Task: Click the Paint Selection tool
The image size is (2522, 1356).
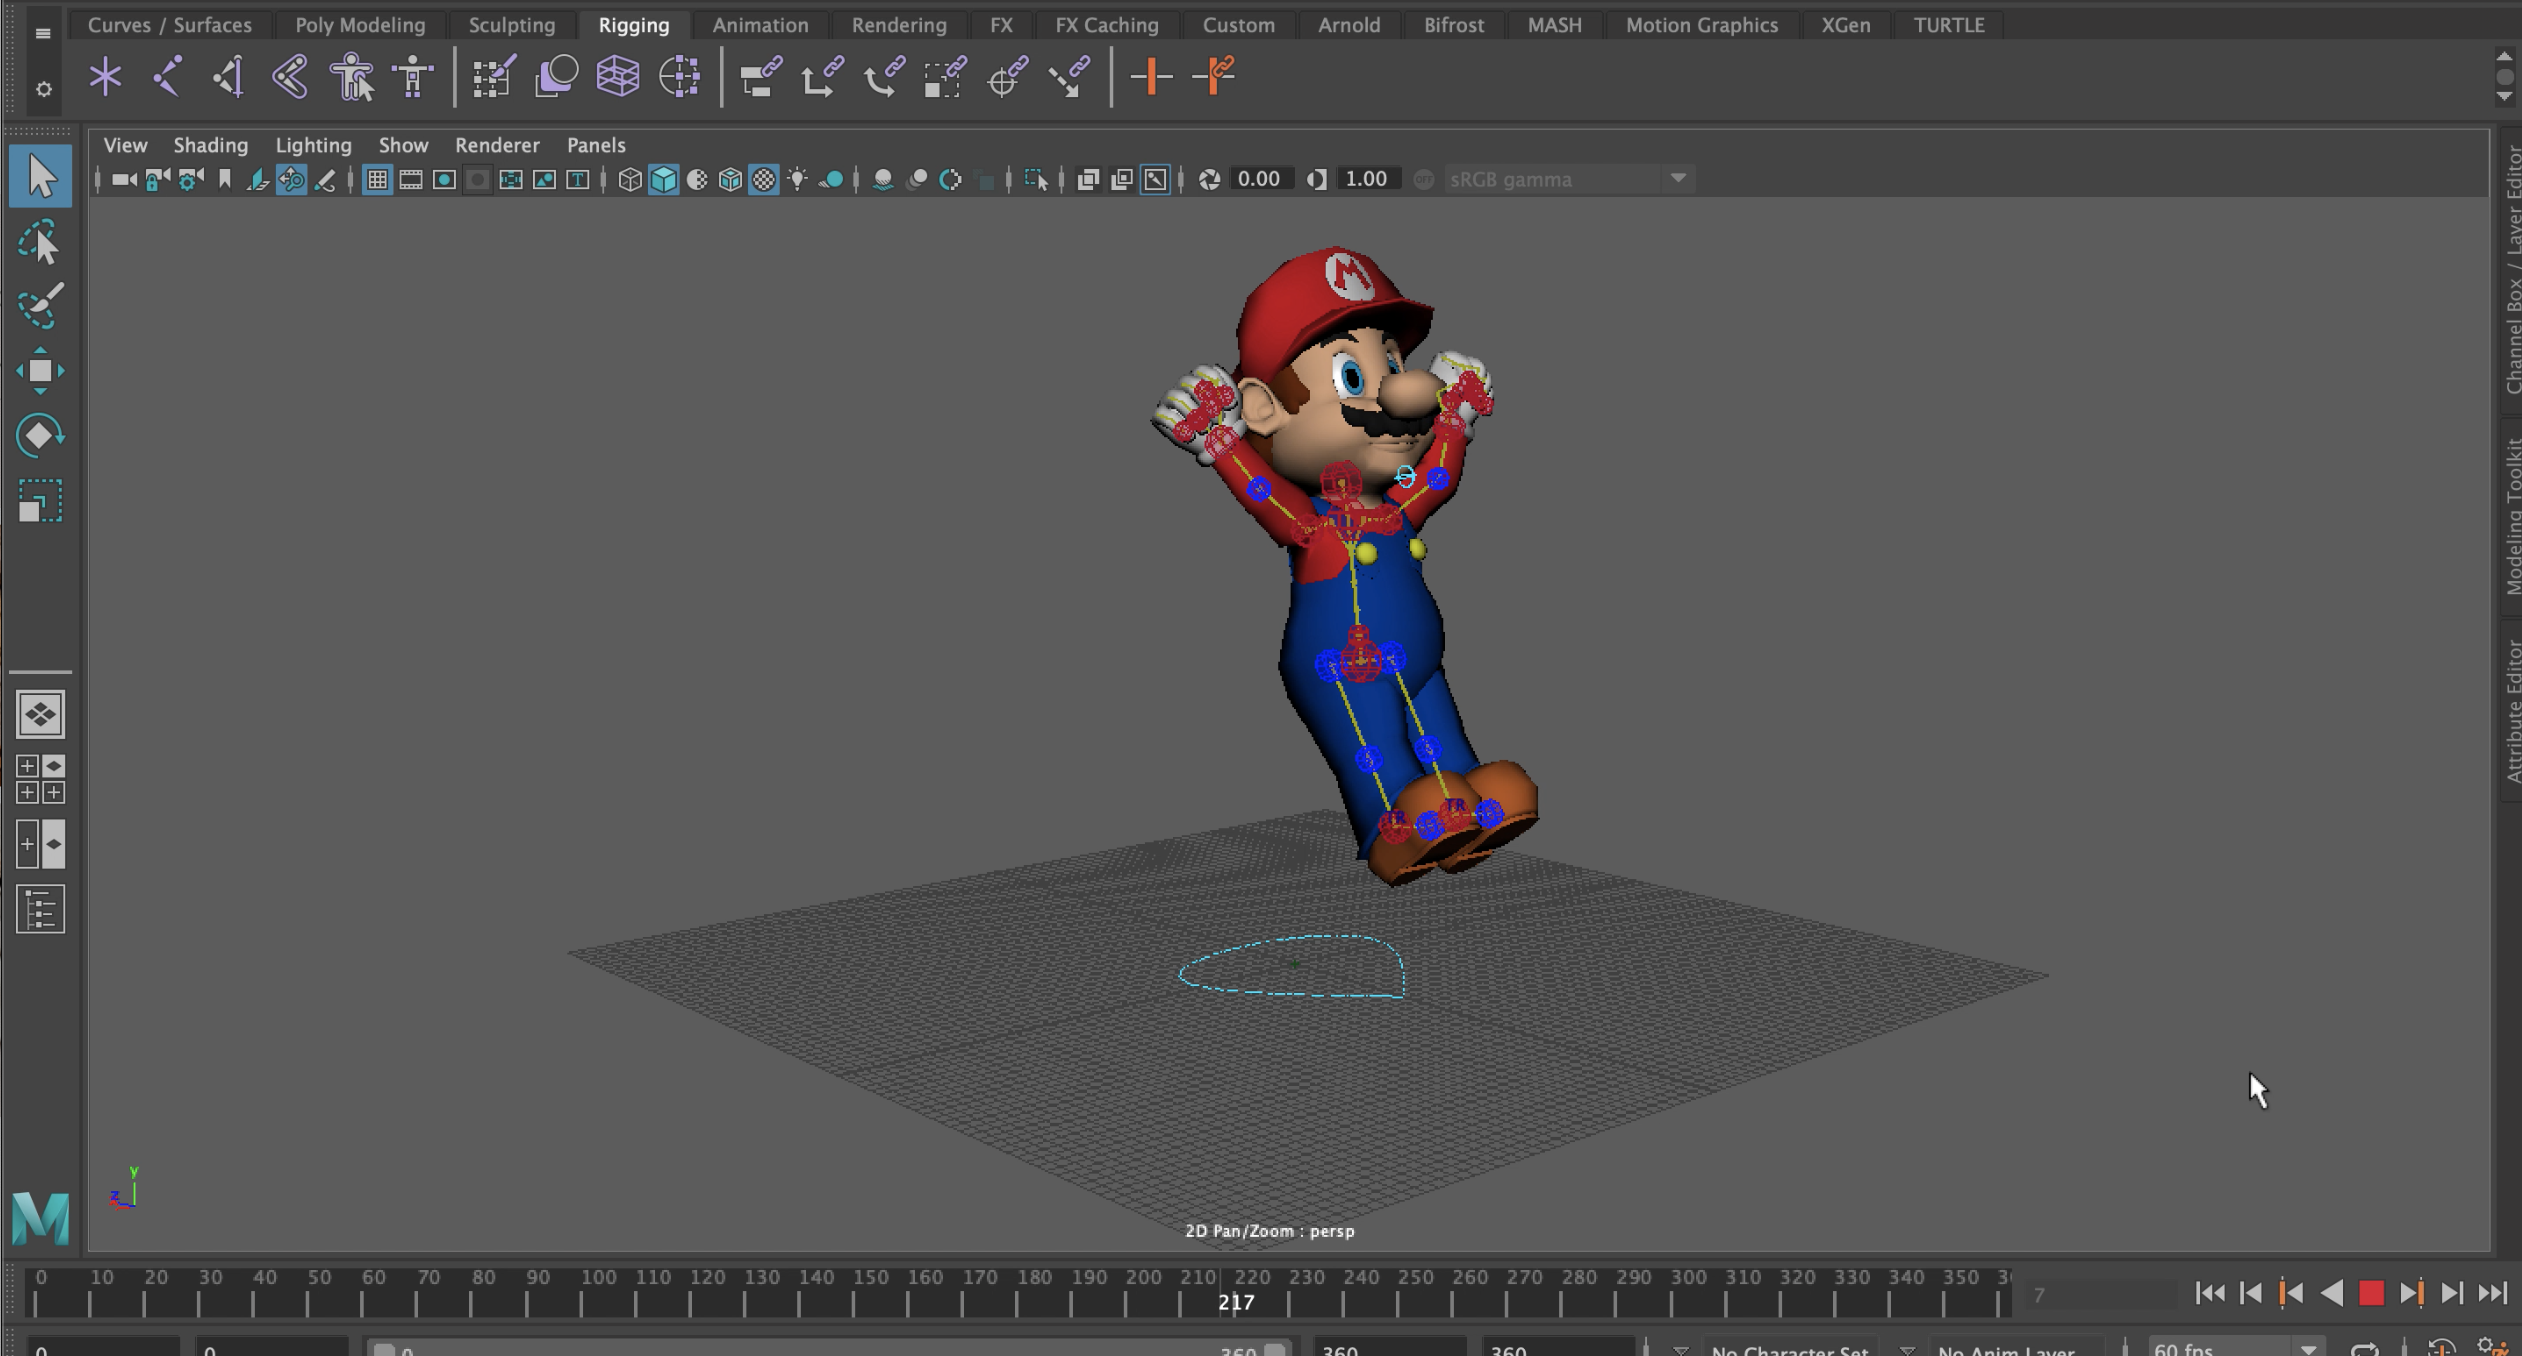Action: coord(40,306)
